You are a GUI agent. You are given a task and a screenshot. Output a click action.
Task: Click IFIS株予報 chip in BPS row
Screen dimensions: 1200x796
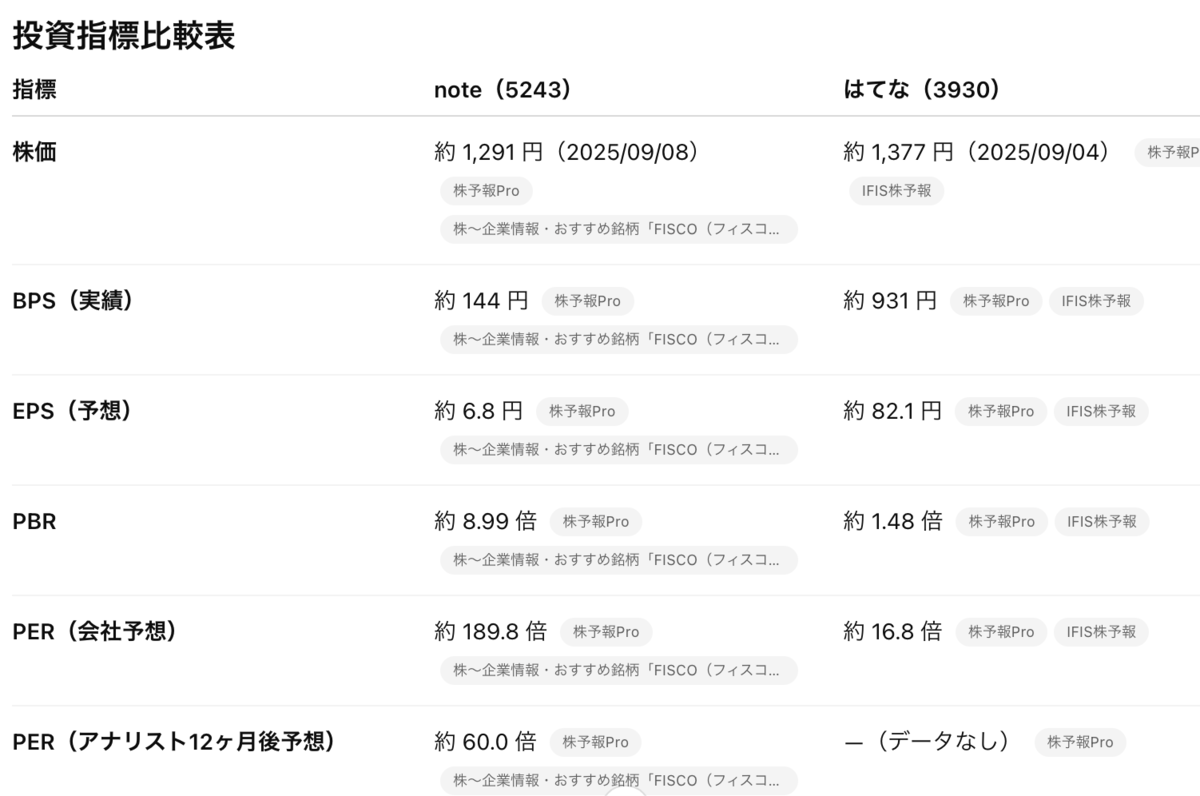(1096, 301)
